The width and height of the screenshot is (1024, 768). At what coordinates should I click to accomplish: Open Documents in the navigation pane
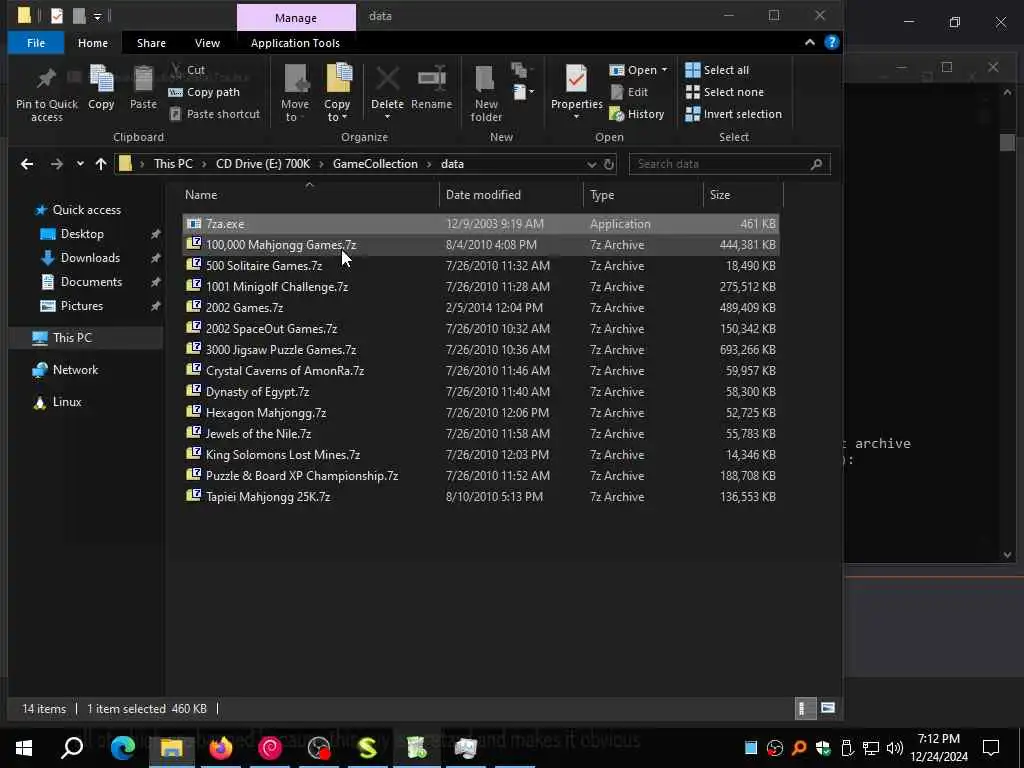91,282
